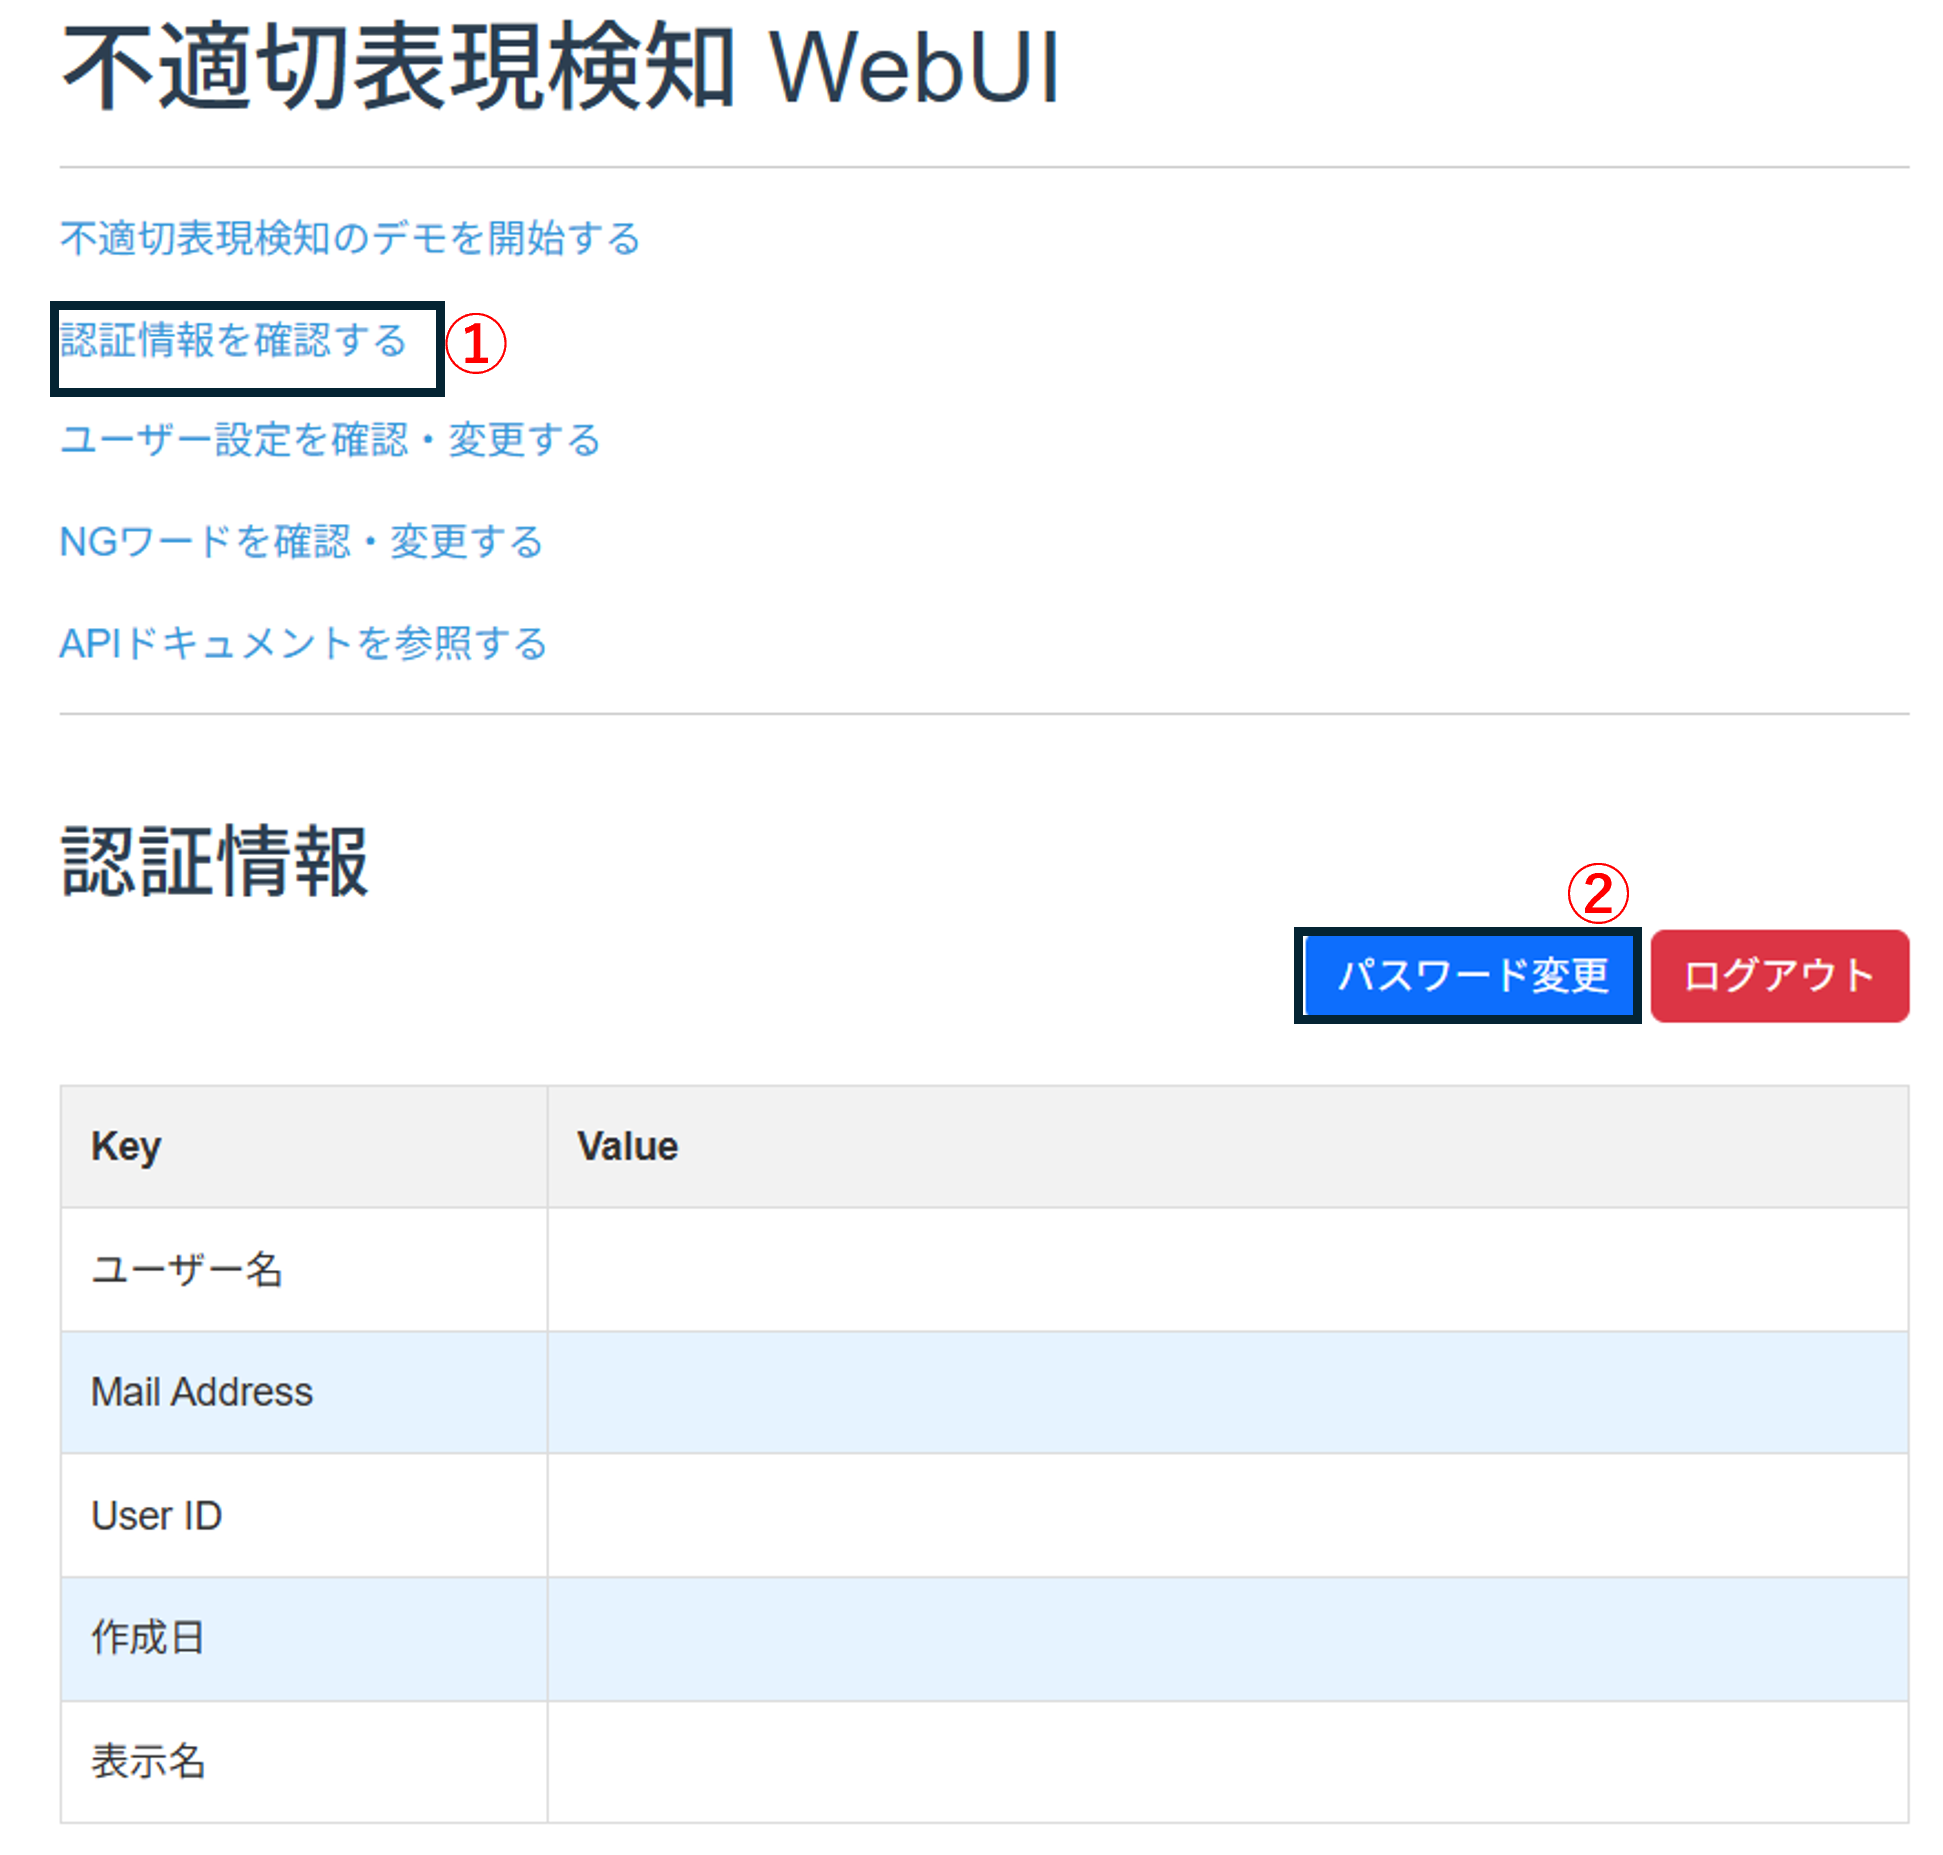Click the Key column header
This screenshot has height=1855, width=1943.
(x=126, y=1146)
